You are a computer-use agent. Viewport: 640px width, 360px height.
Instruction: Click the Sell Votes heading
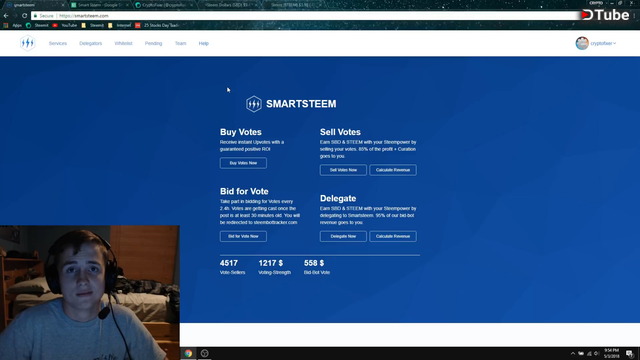tap(340, 132)
